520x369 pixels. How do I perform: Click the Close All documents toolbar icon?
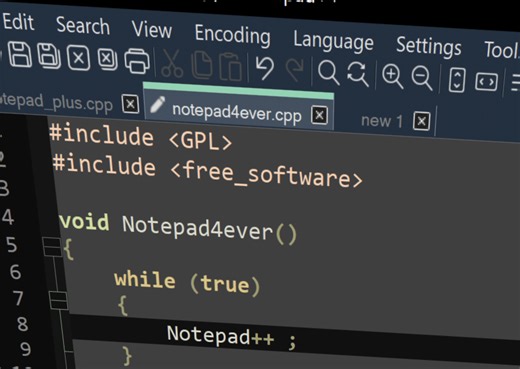(107, 59)
